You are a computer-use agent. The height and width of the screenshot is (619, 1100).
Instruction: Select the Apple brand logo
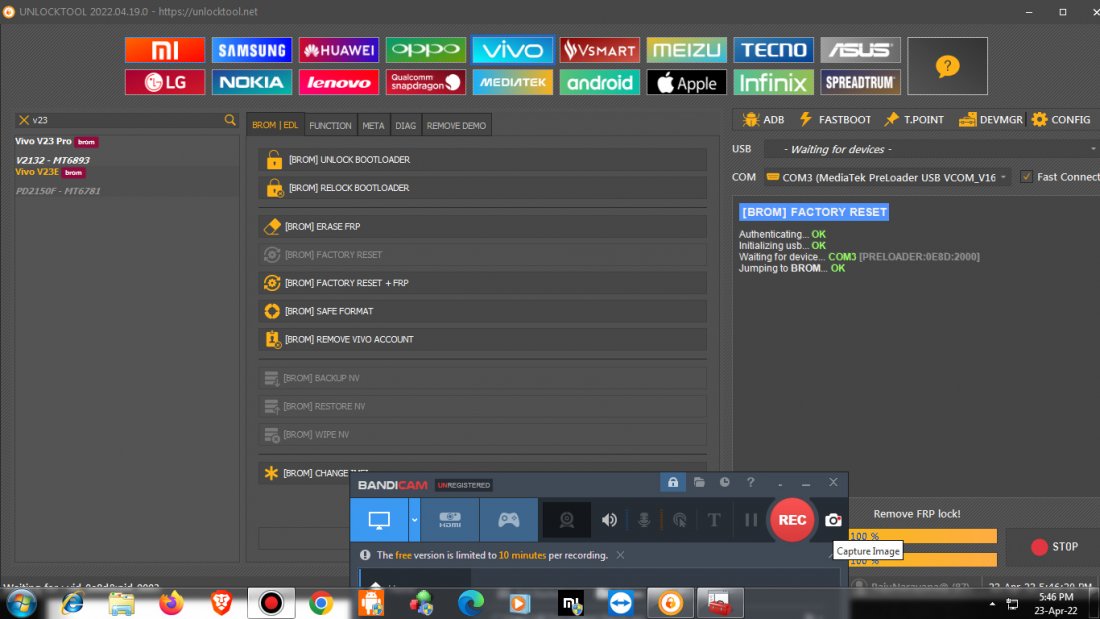[687, 82]
